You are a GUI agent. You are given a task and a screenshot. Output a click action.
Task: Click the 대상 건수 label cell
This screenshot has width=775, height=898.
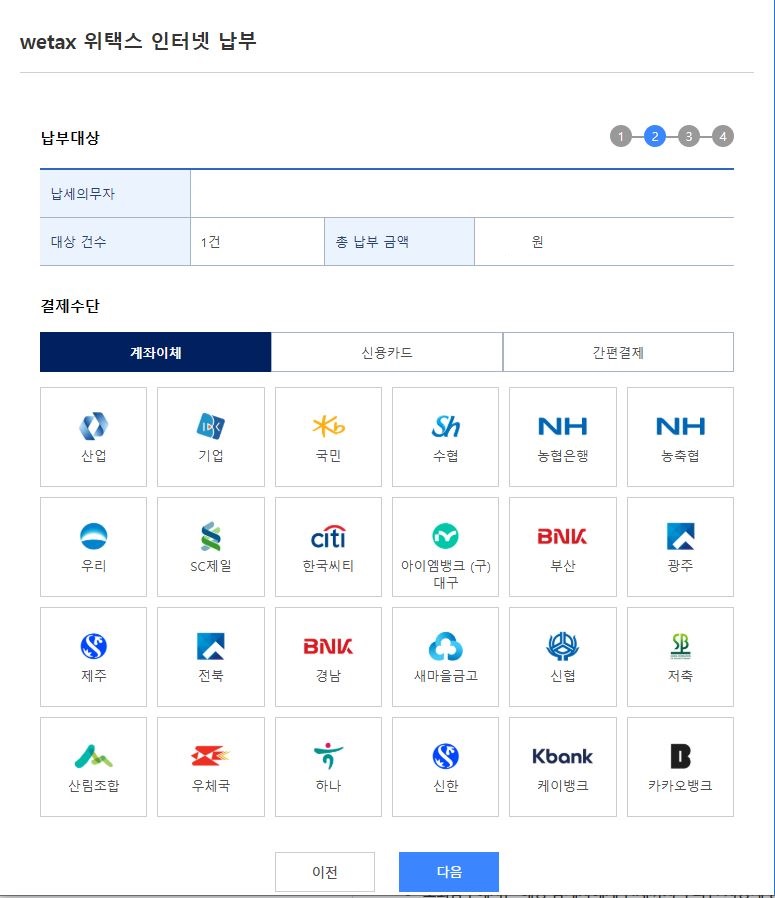(x=115, y=242)
